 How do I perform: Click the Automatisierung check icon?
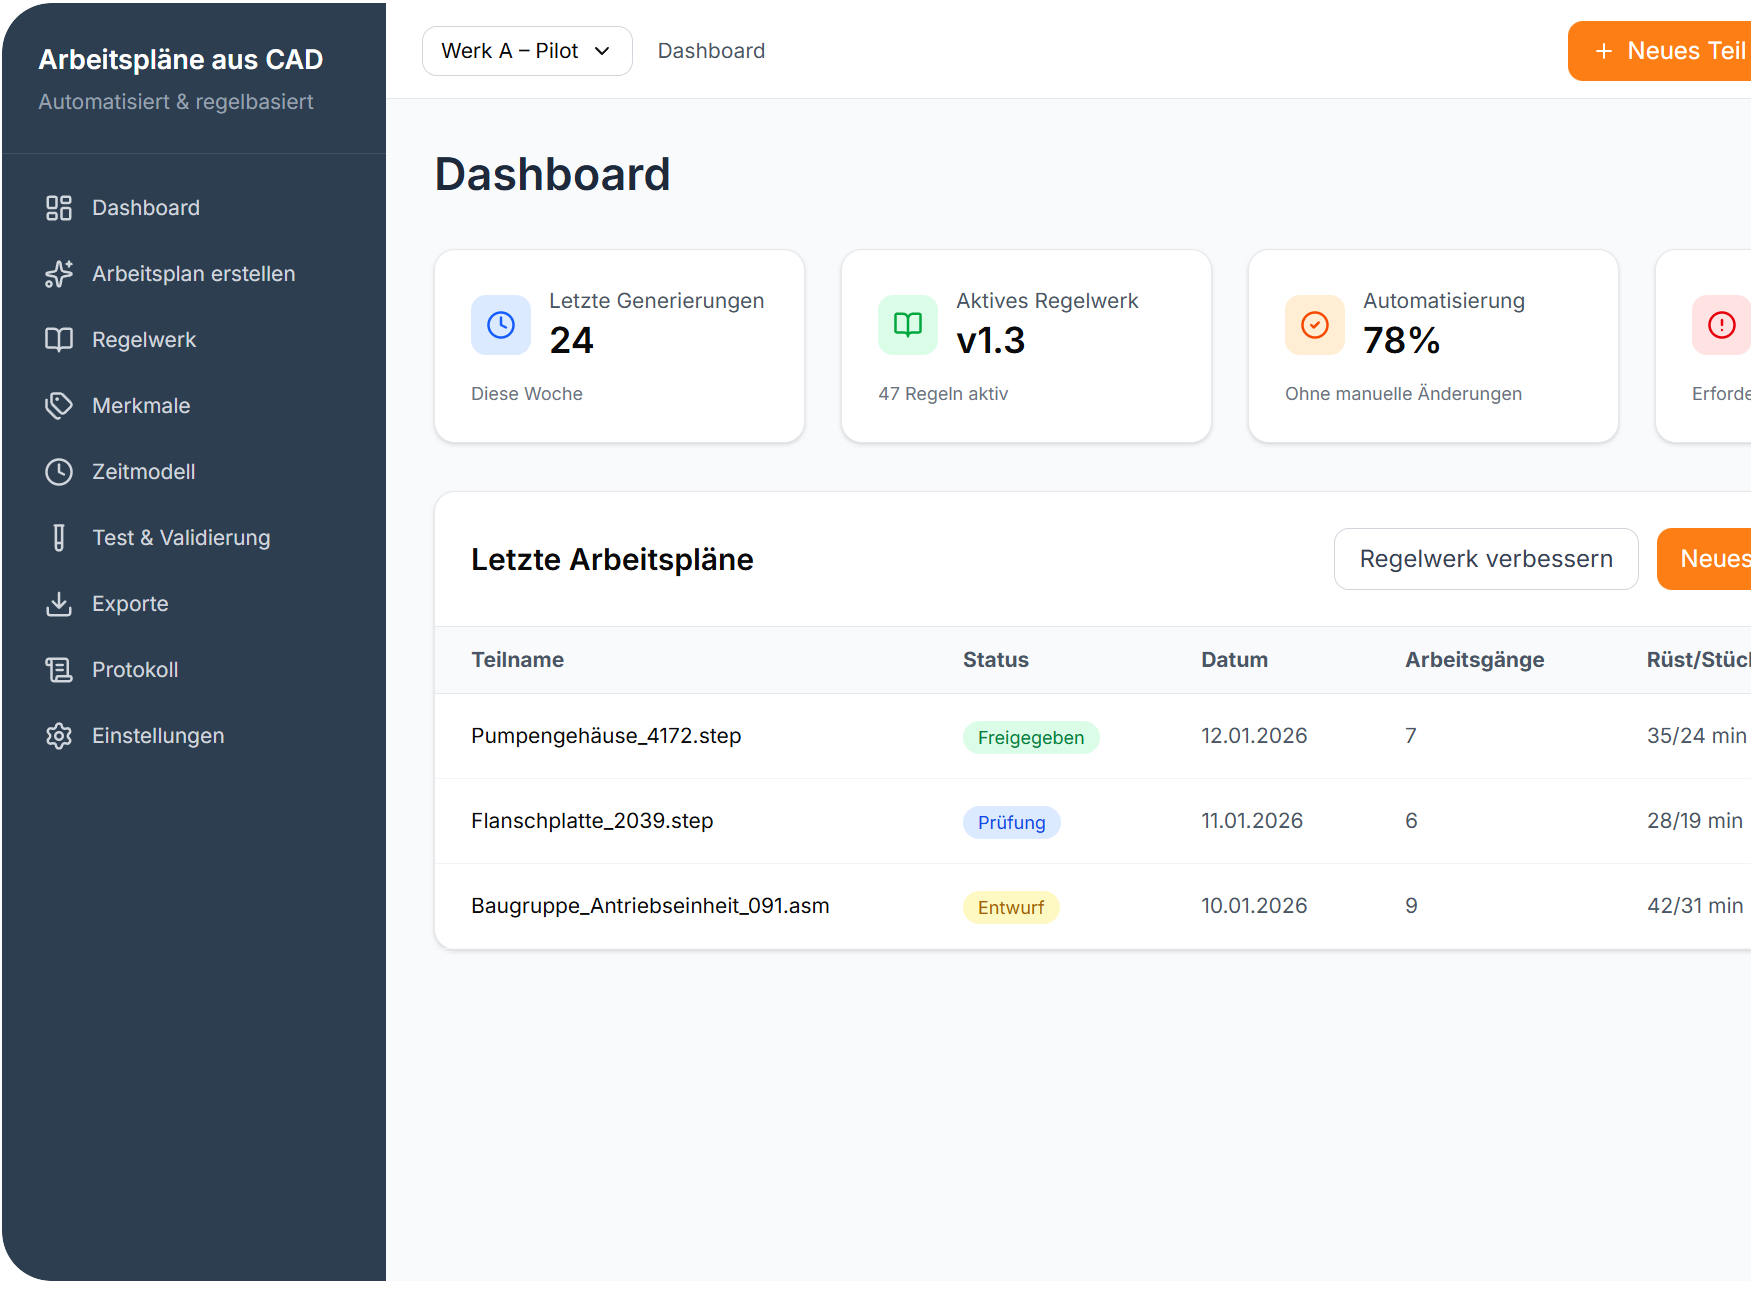[x=1314, y=325]
